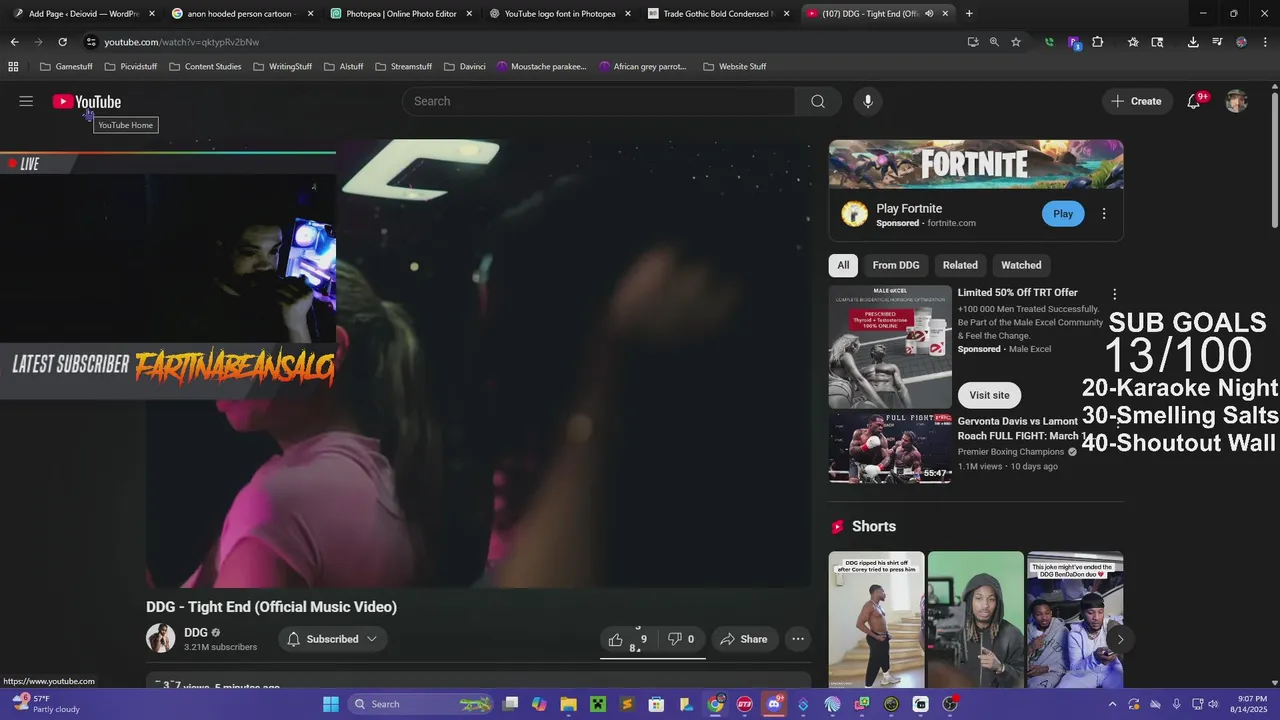Open the African grey parrot bookmark
The width and height of the screenshot is (1280, 720).
[643, 67]
